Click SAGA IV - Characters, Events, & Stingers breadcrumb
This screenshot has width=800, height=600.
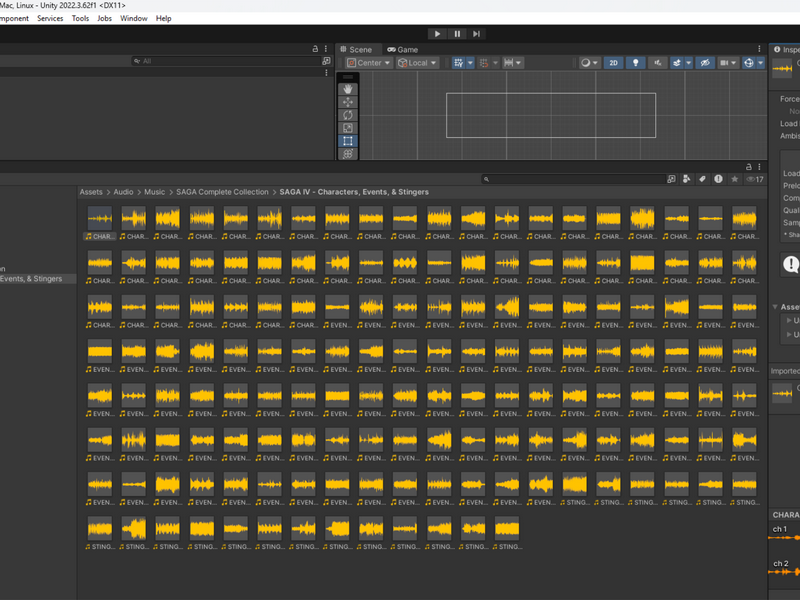click(354, 192)
